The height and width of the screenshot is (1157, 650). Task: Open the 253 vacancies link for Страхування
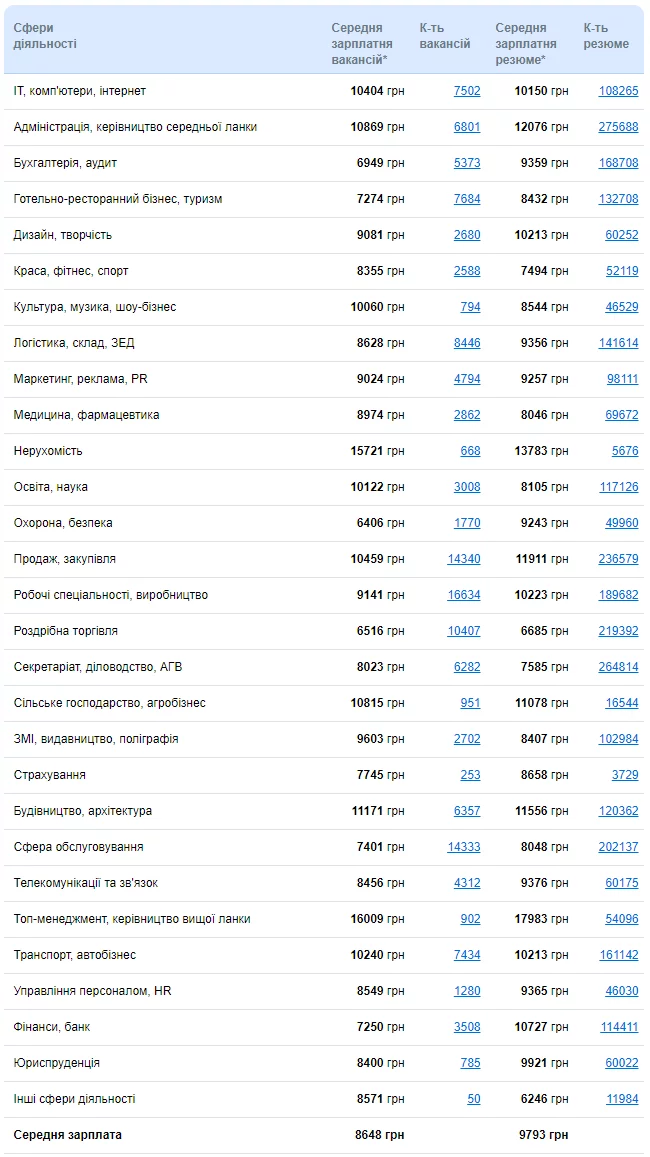471,776
